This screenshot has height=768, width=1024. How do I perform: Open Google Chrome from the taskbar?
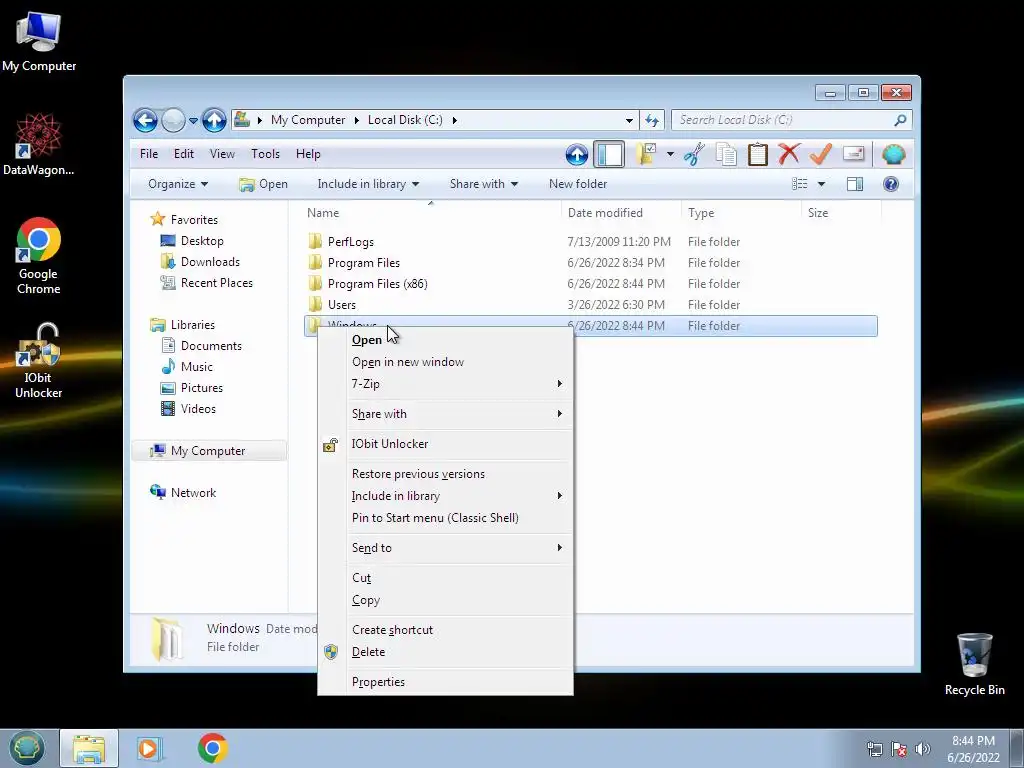[x=213, y=748]
